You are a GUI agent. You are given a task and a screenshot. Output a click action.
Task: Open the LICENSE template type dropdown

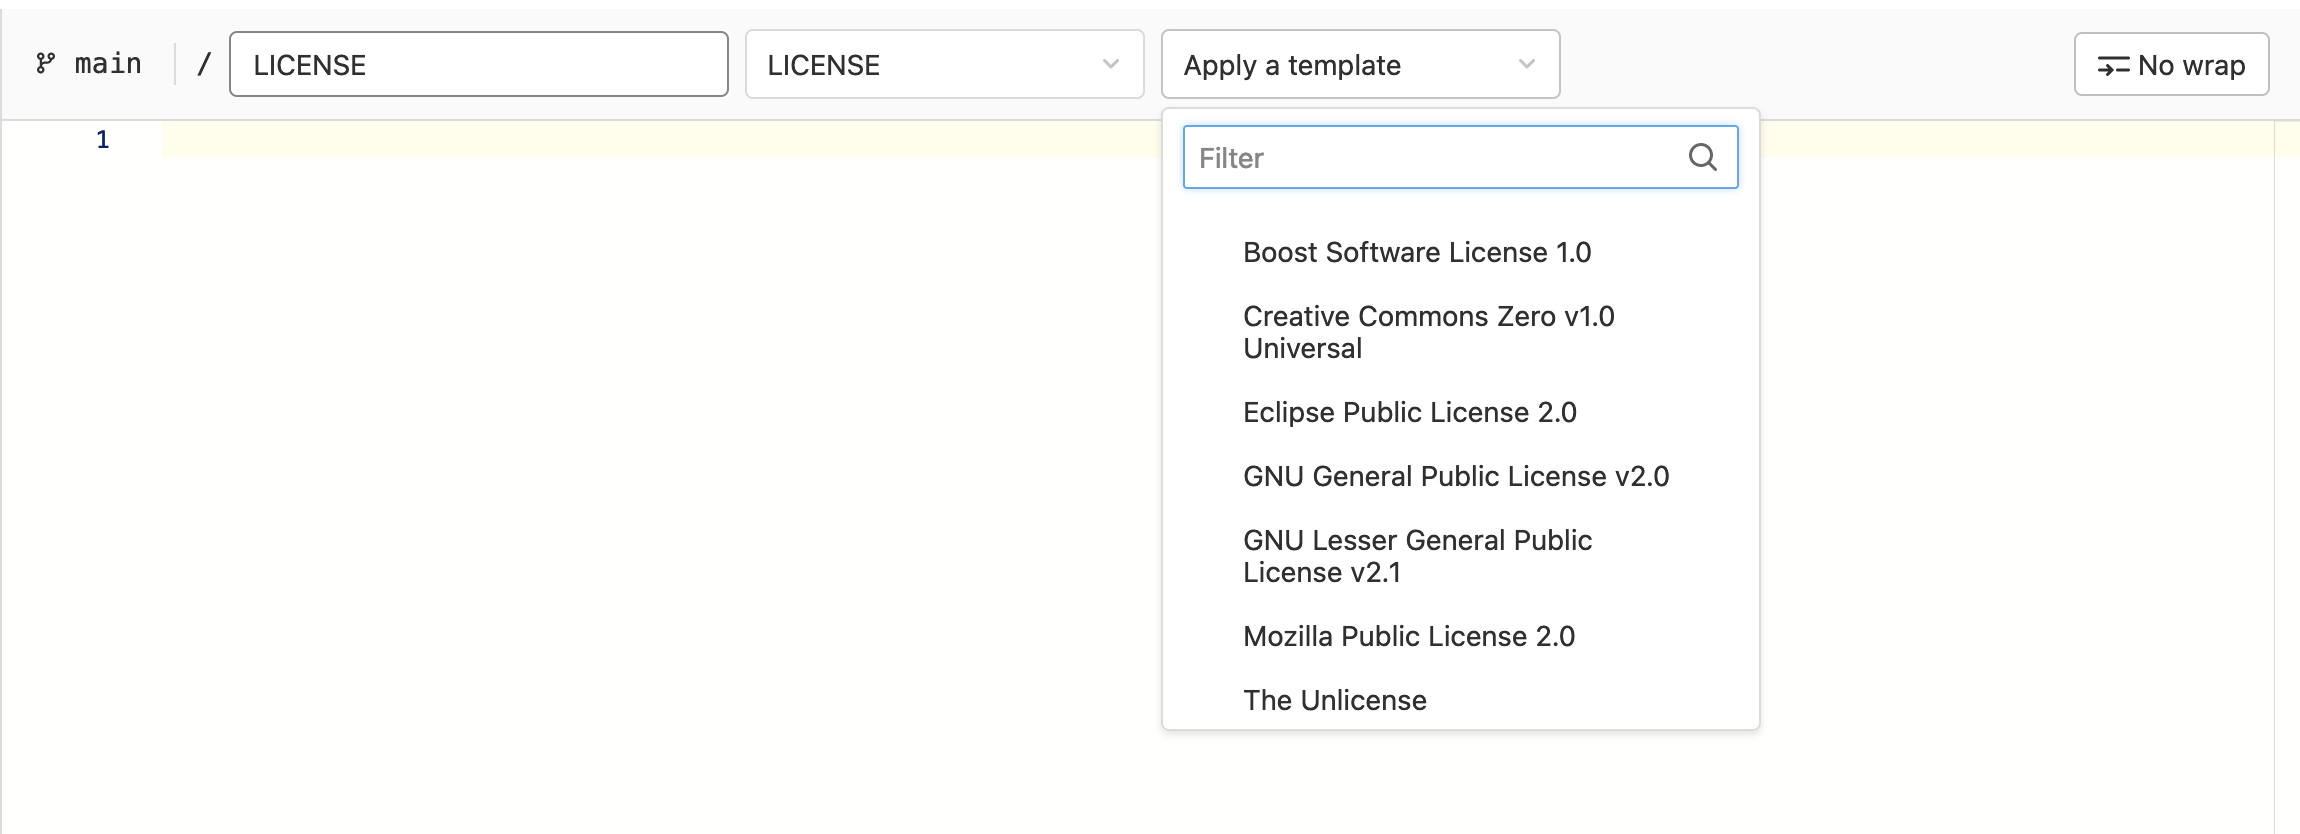coord(930,64)
